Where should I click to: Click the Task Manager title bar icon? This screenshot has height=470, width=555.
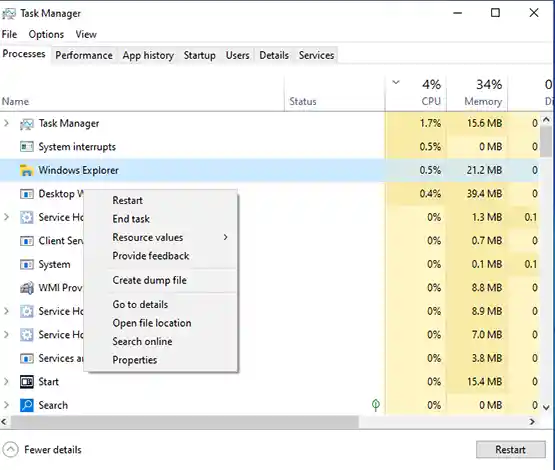tap(9, 14)
